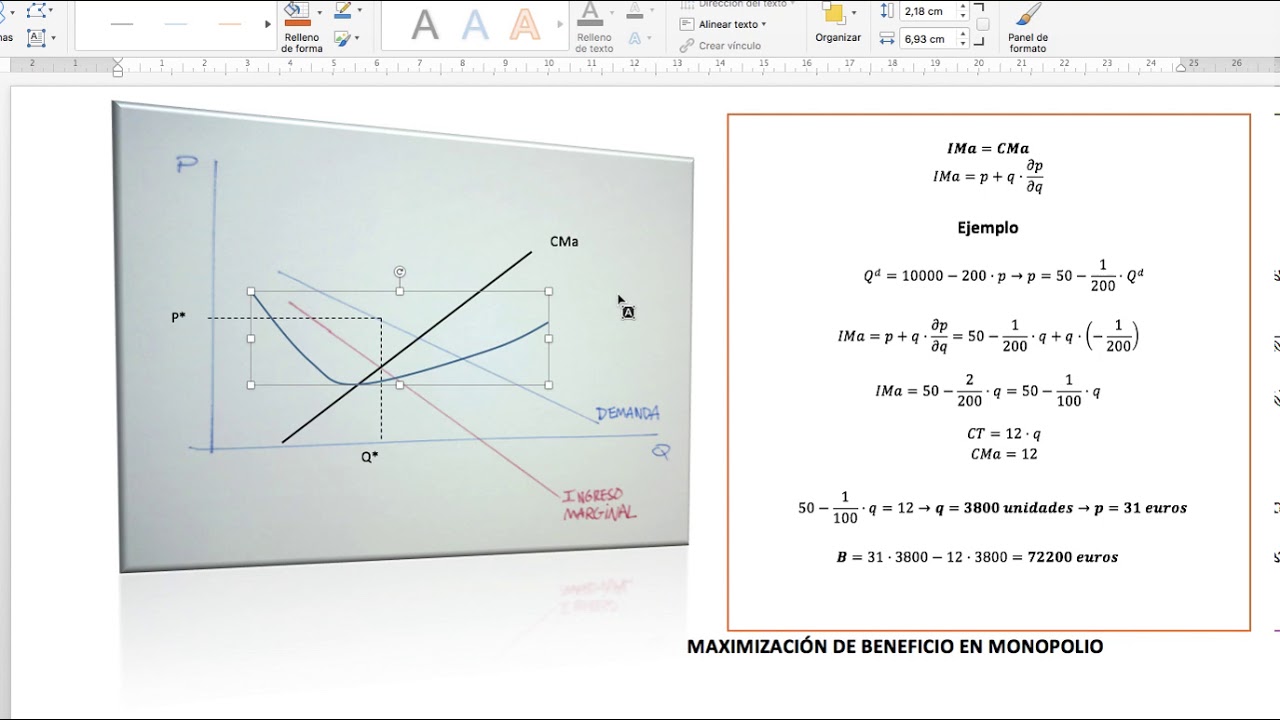Click the shape width icon
The image size is (1280, 720).
[x=887, y=39]
